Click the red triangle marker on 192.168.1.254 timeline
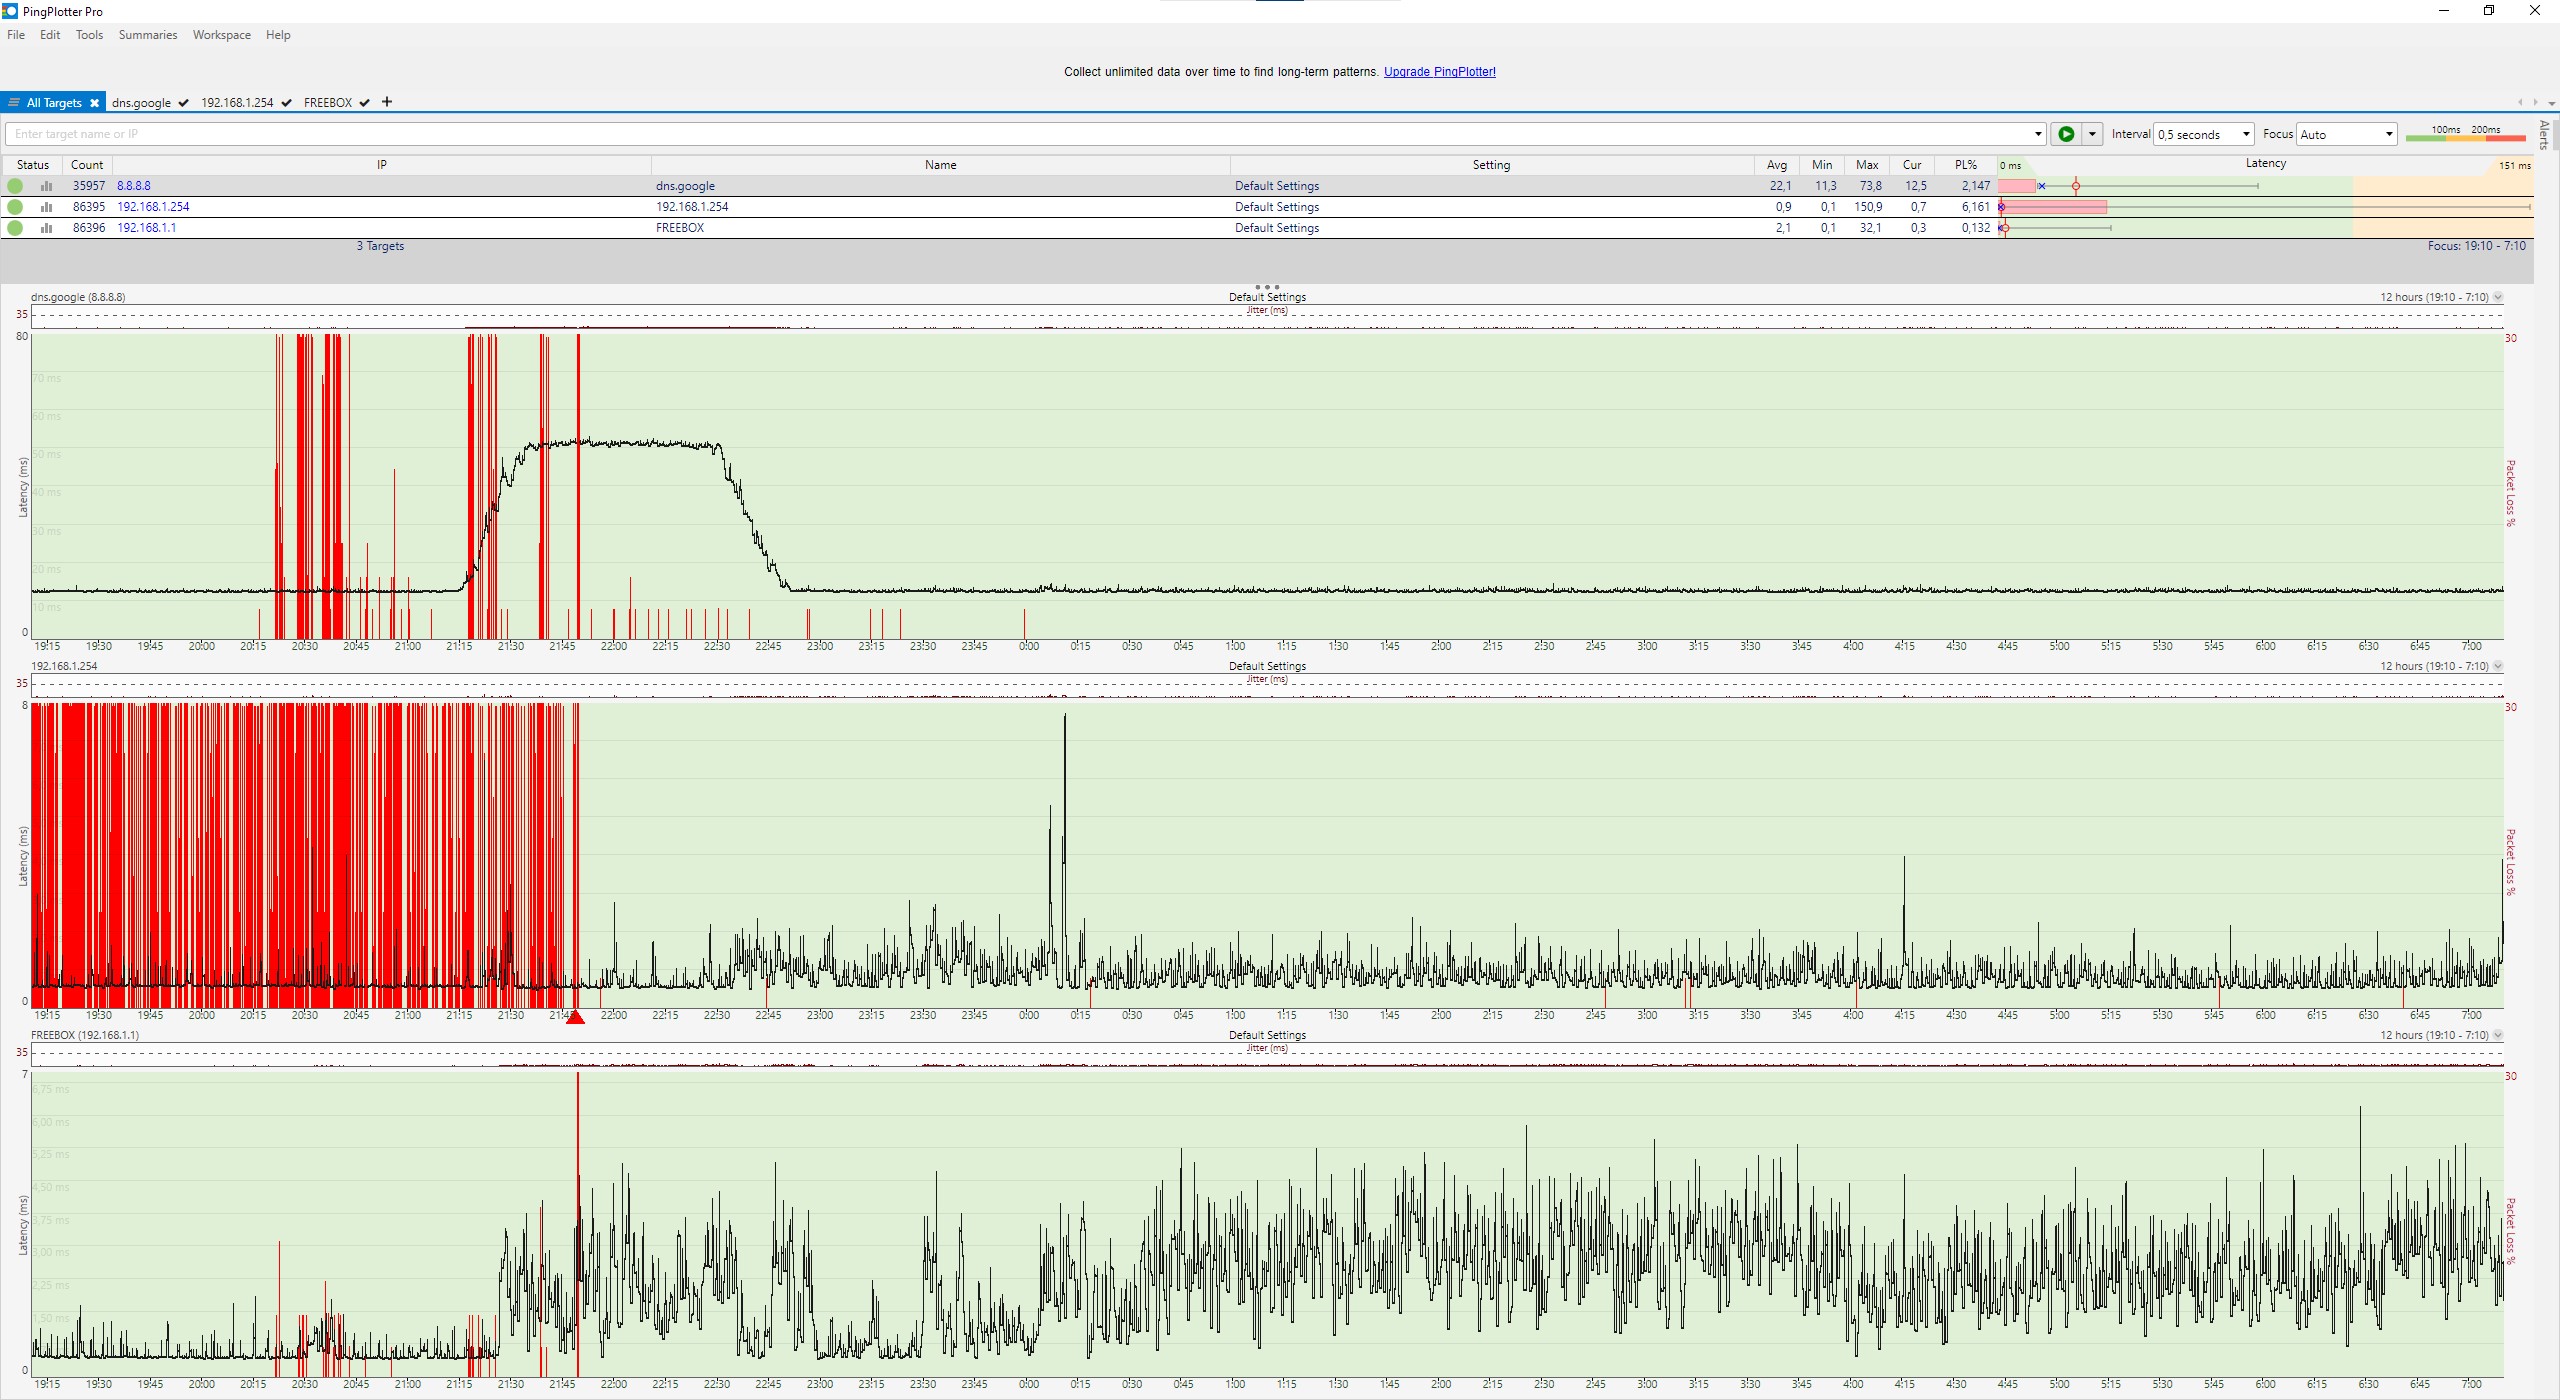The width and height of the screenshot is (2560, 1400). 575,1017
